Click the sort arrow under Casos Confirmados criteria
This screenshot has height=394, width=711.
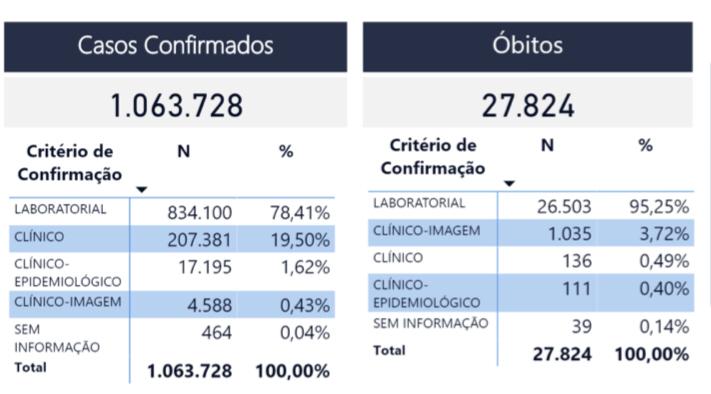click(x=141, y=190)
